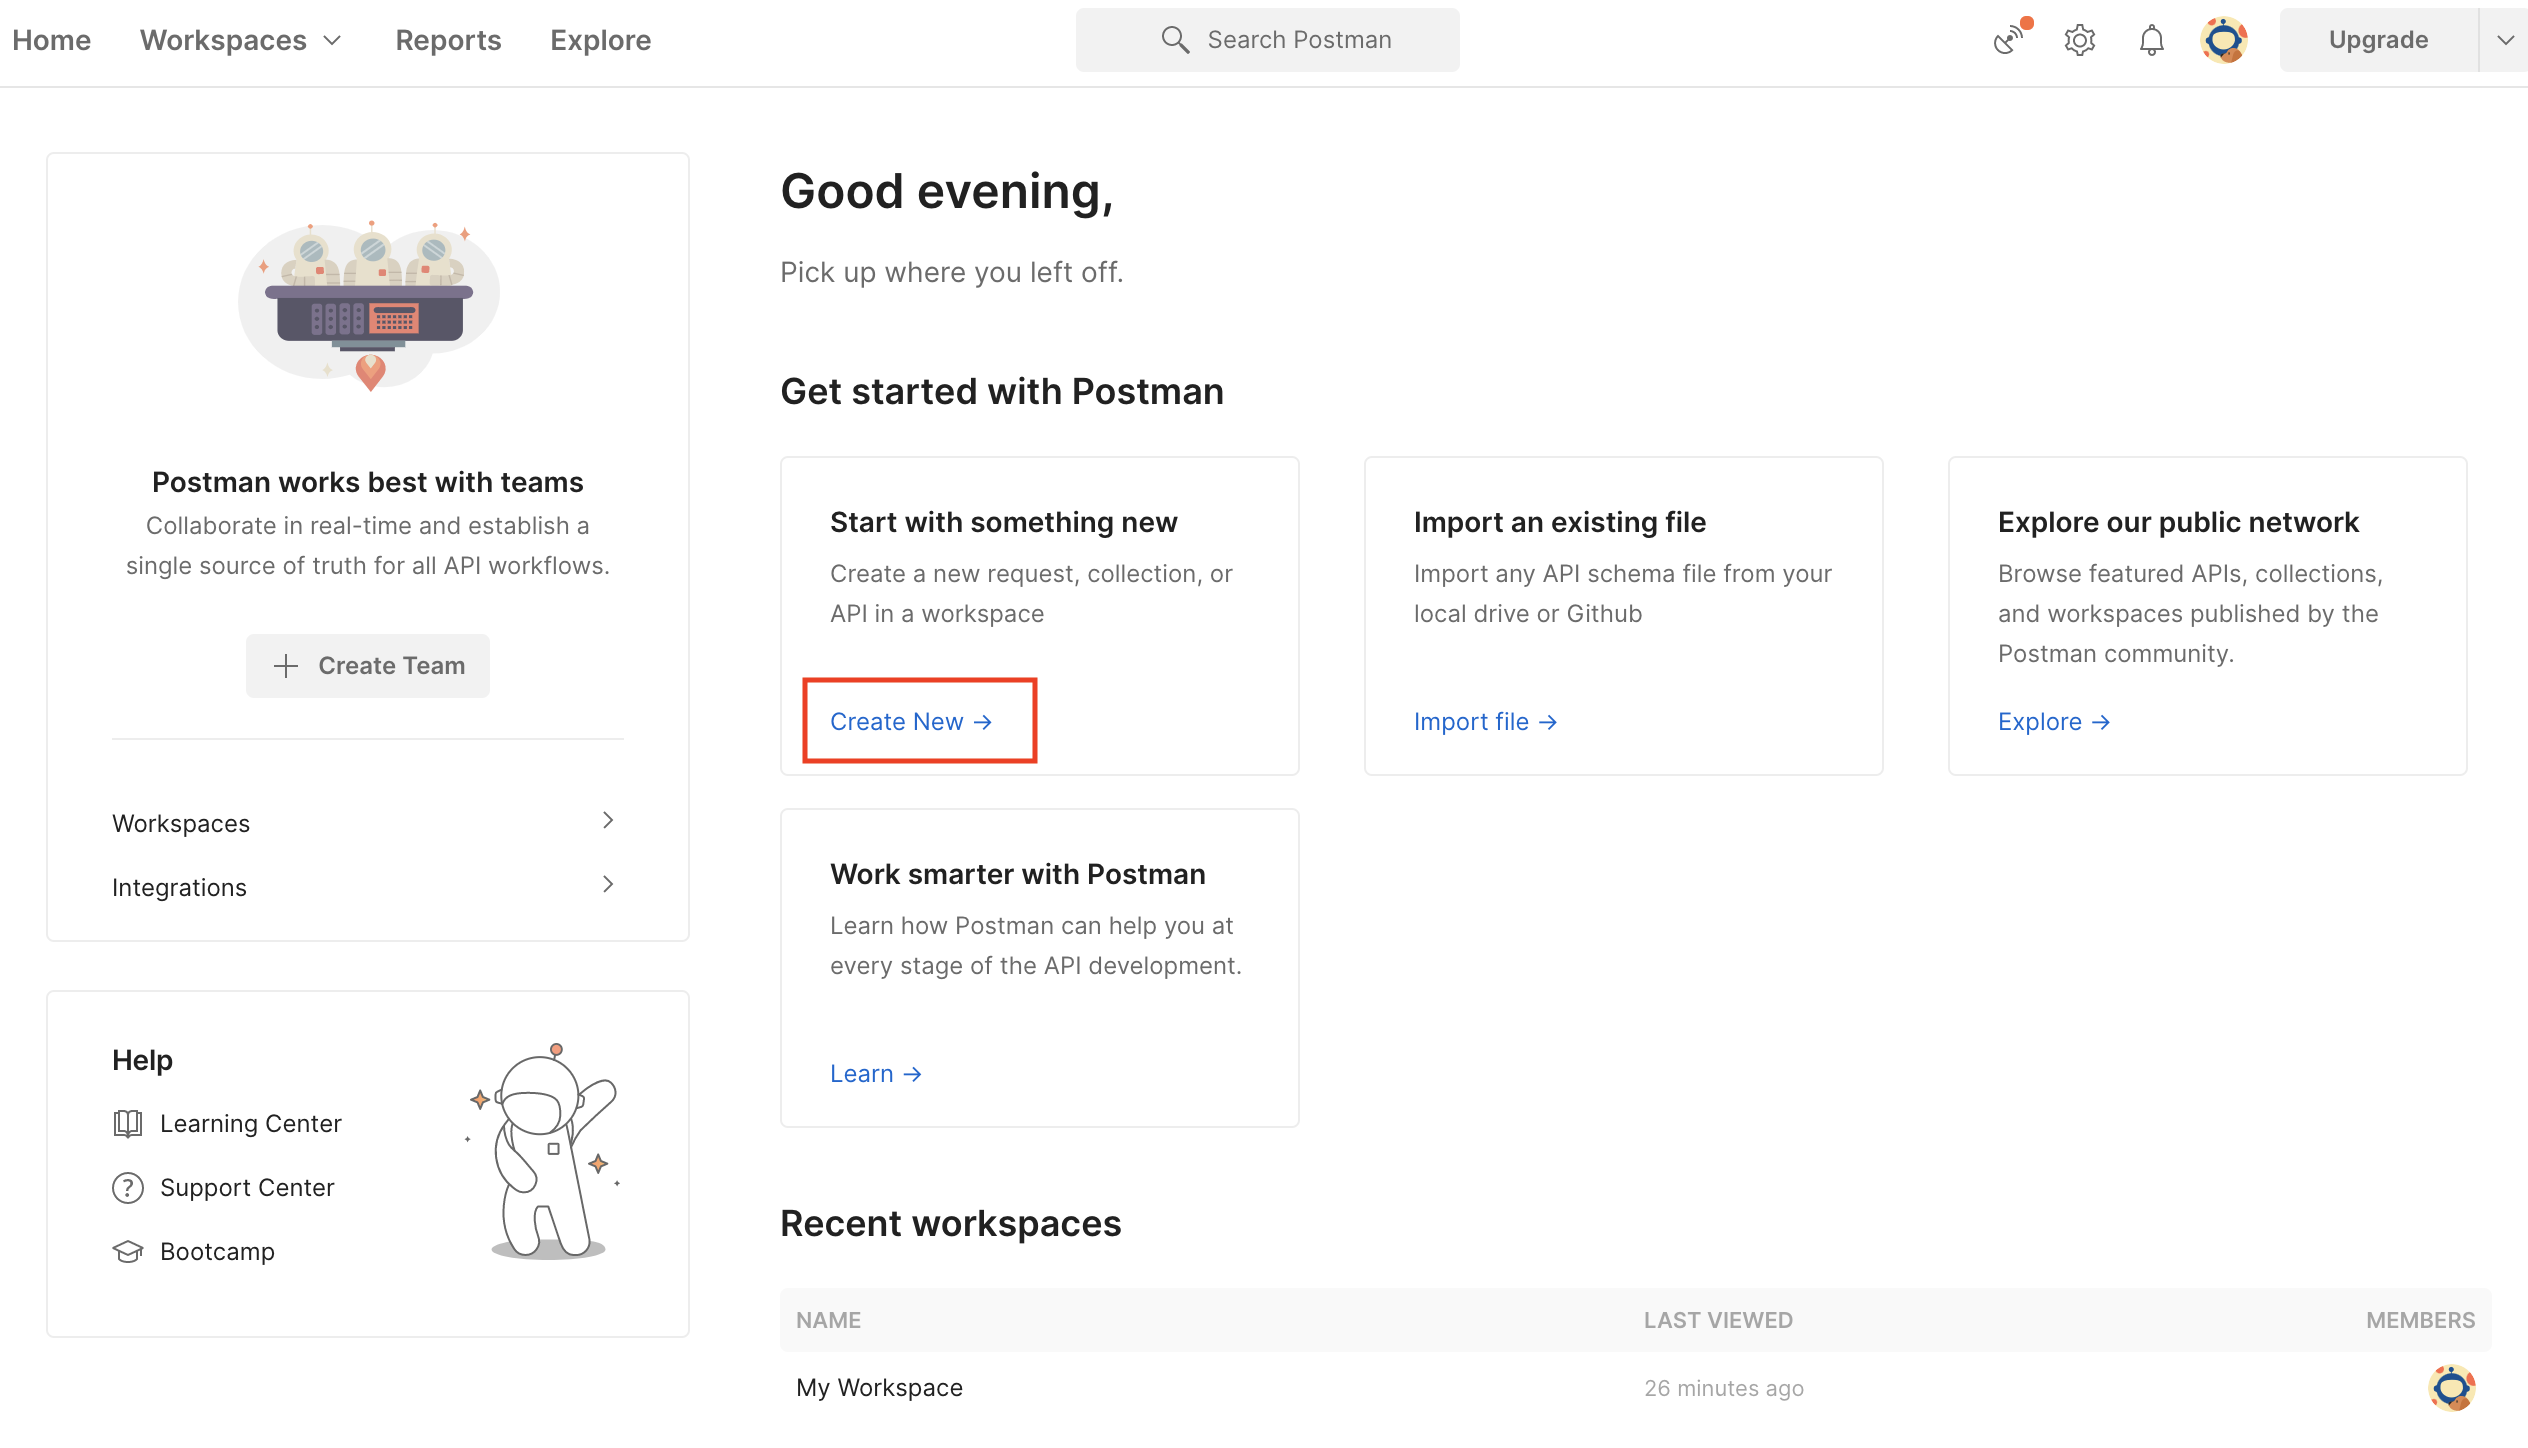Click the Recent workspaces heading

pos(951,1224)
